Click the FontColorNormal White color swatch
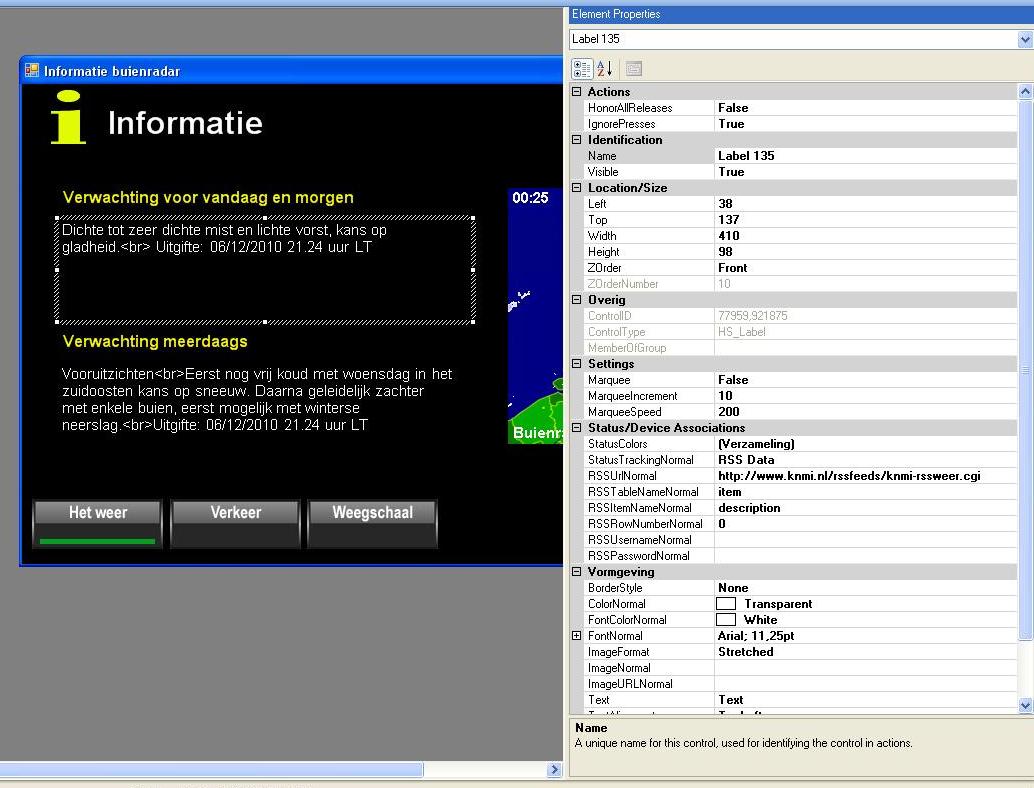1034x788 pixels. (726, 620)
